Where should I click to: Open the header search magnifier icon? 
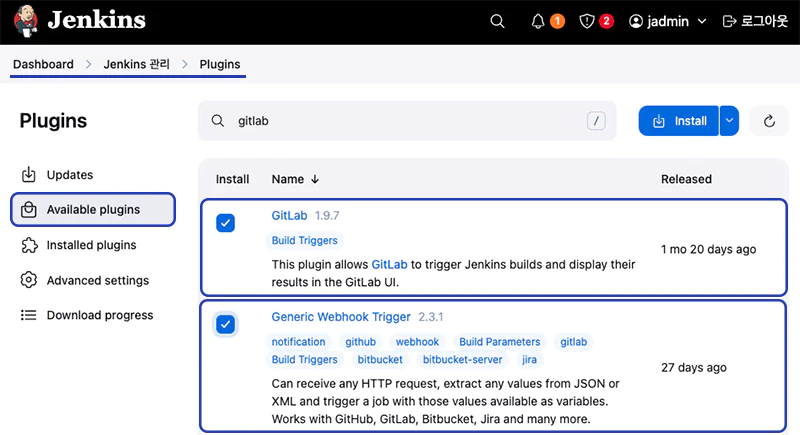coord(497,21)
